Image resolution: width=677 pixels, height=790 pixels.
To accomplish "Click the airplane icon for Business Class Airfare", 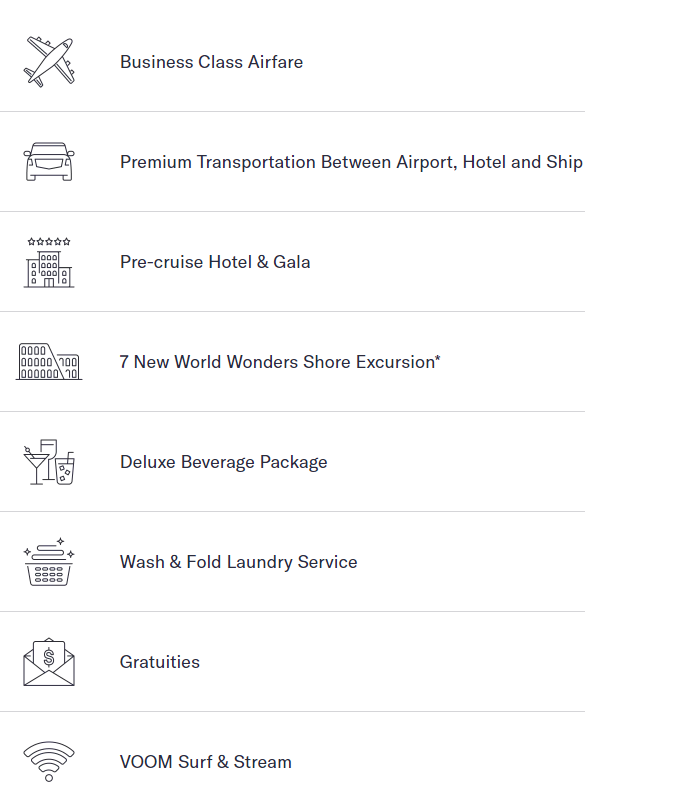I will pos(49,62).
